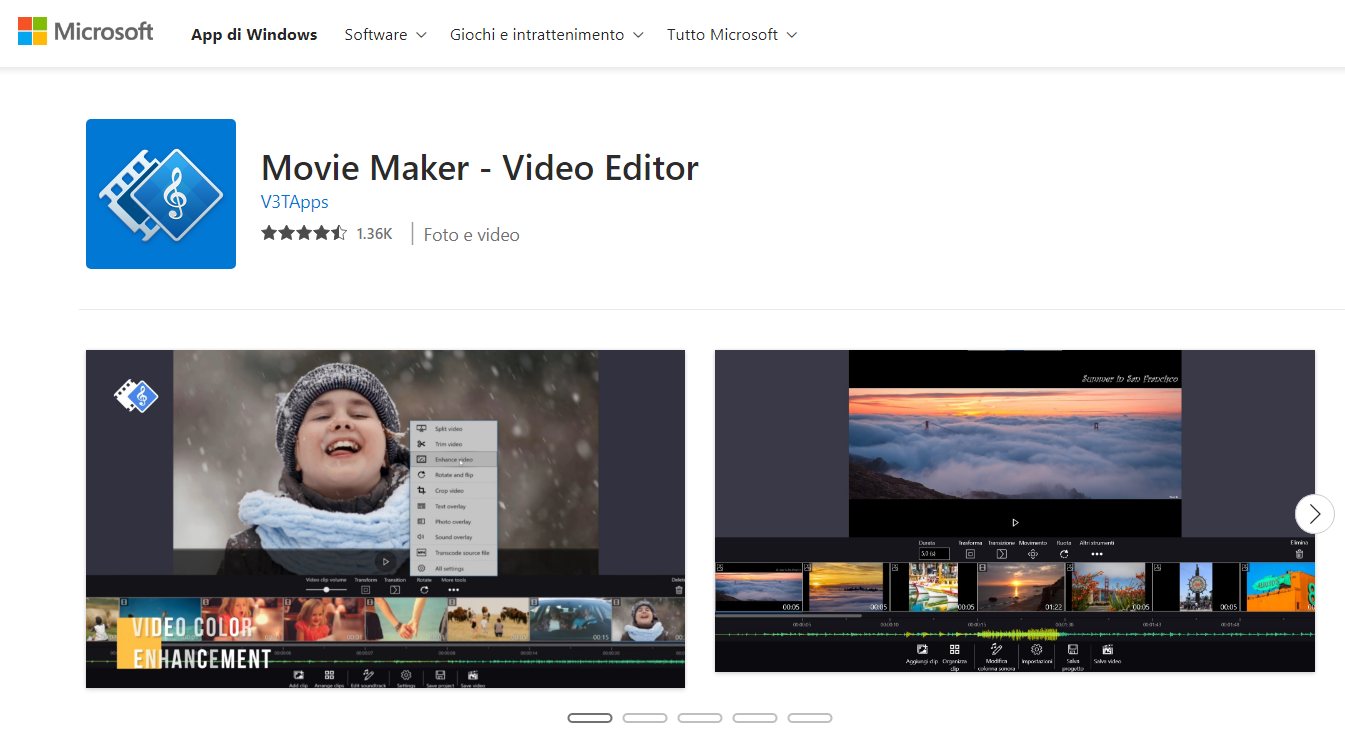Click the Movie Maker app icon
The height and width of the screenshot is (745, 1345).
pos(161,194)
